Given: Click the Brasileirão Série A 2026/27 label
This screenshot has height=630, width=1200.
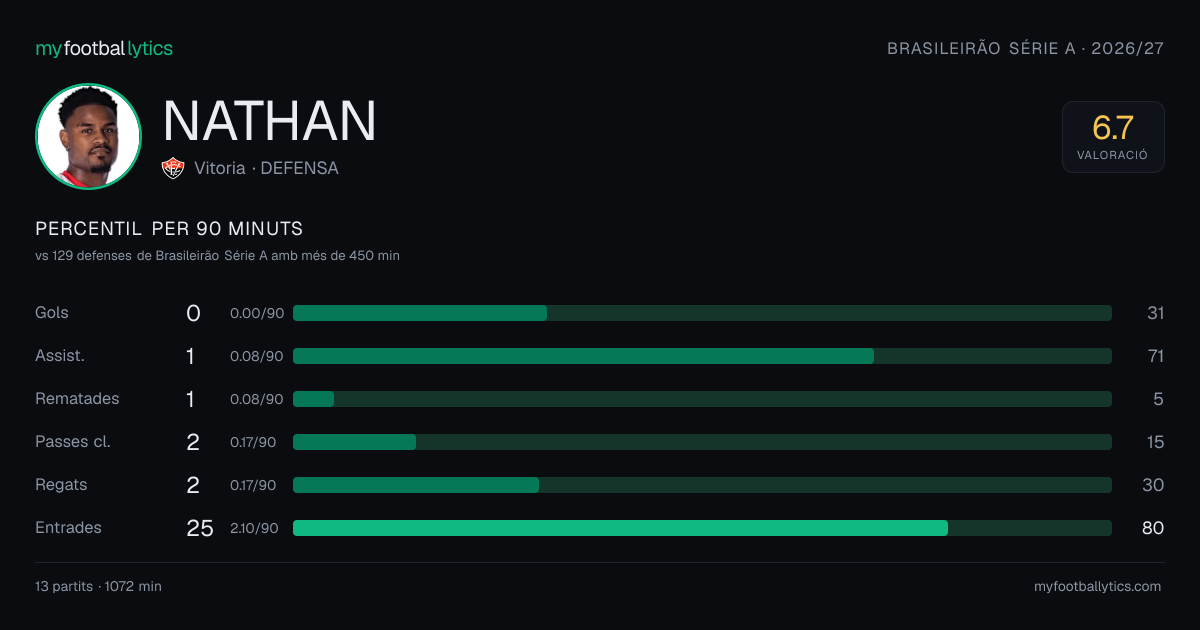Looking at the screenshot, I should coord(1026,48).
